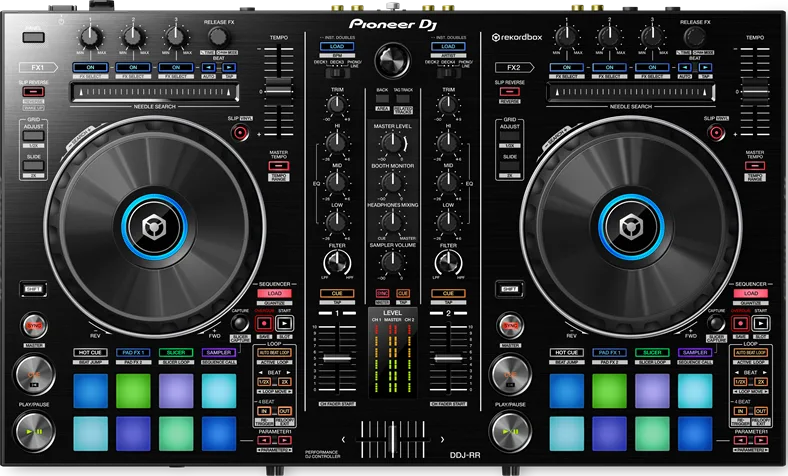Screen dimensions: 788x476
Task: Start the left sequencer with START button
Action: click(284, 323)
